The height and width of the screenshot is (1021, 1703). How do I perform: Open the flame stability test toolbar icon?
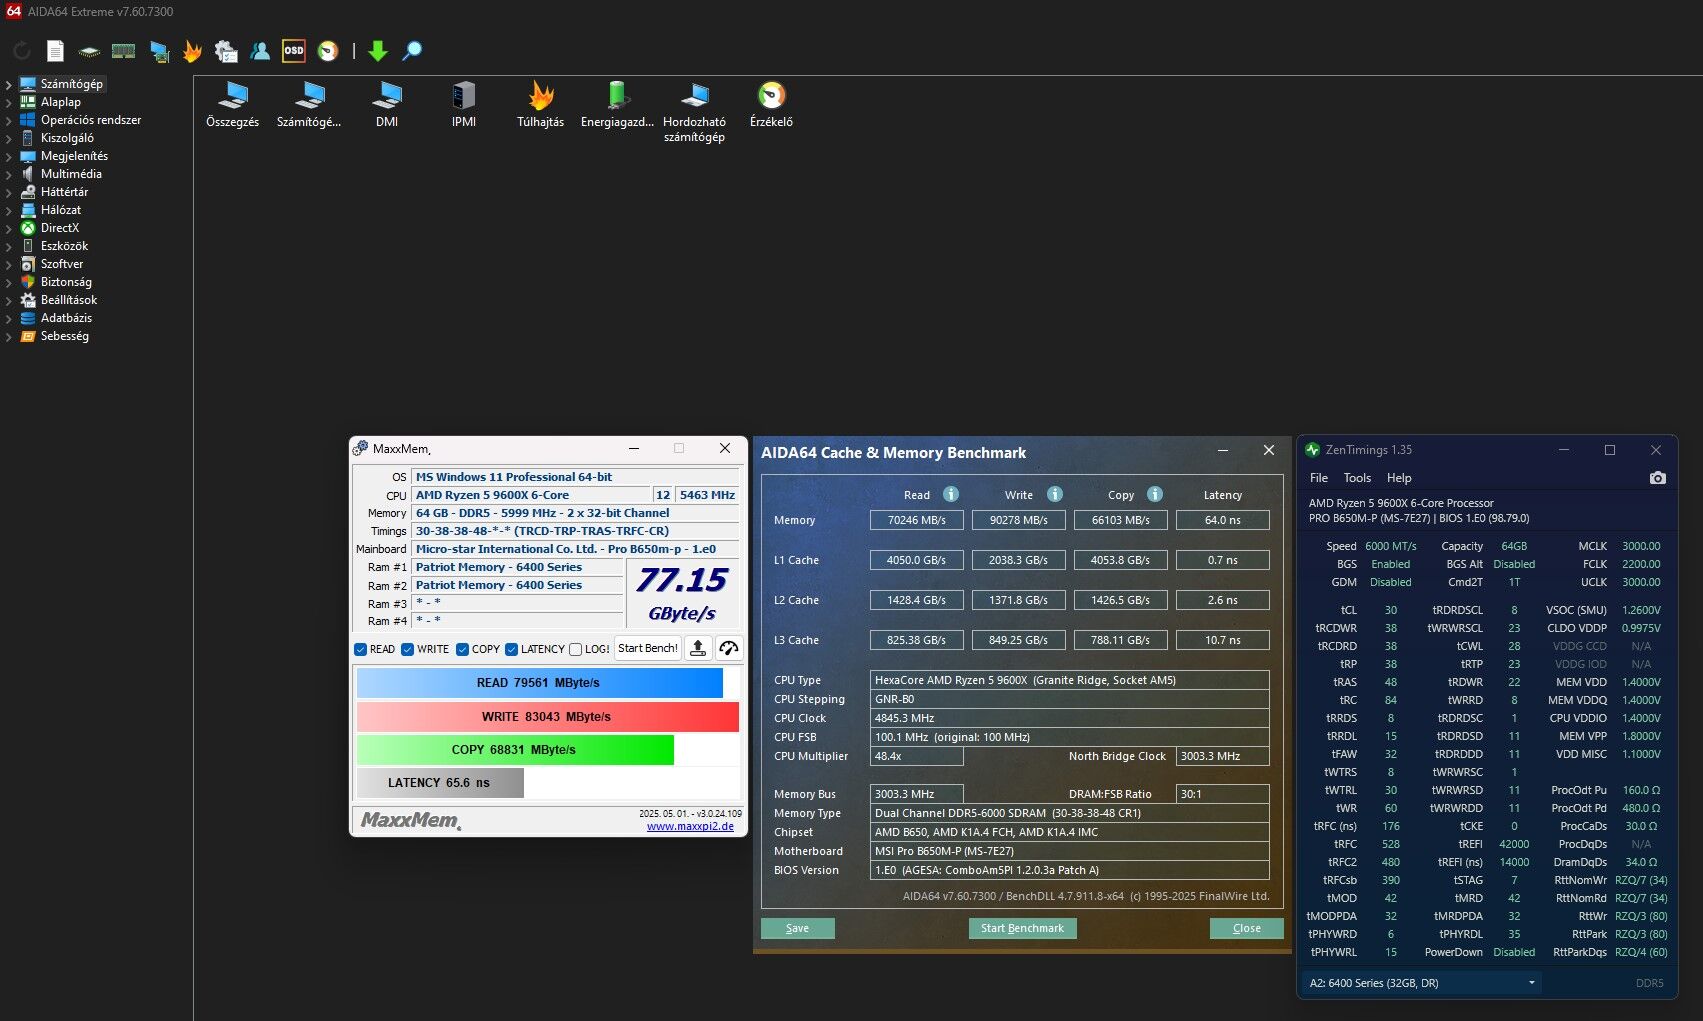click(193, 51)
